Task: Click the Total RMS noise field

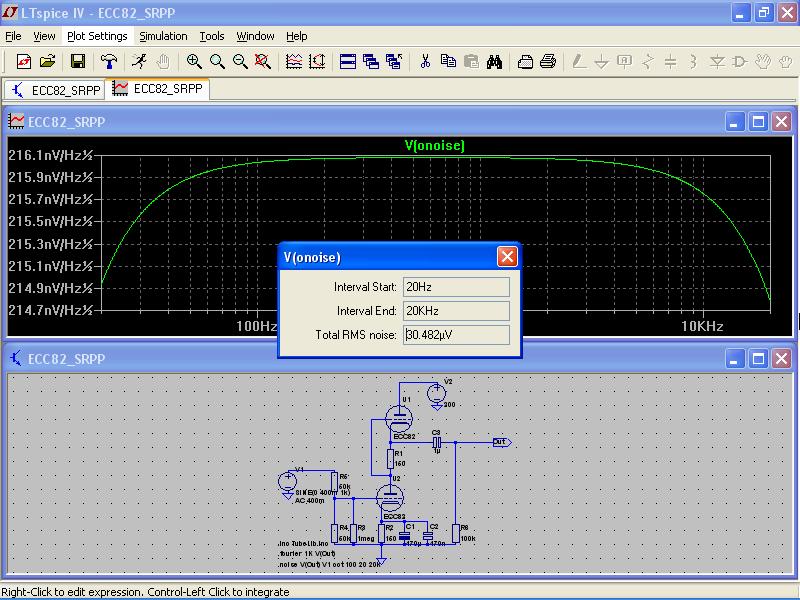Action: (456, 335)
